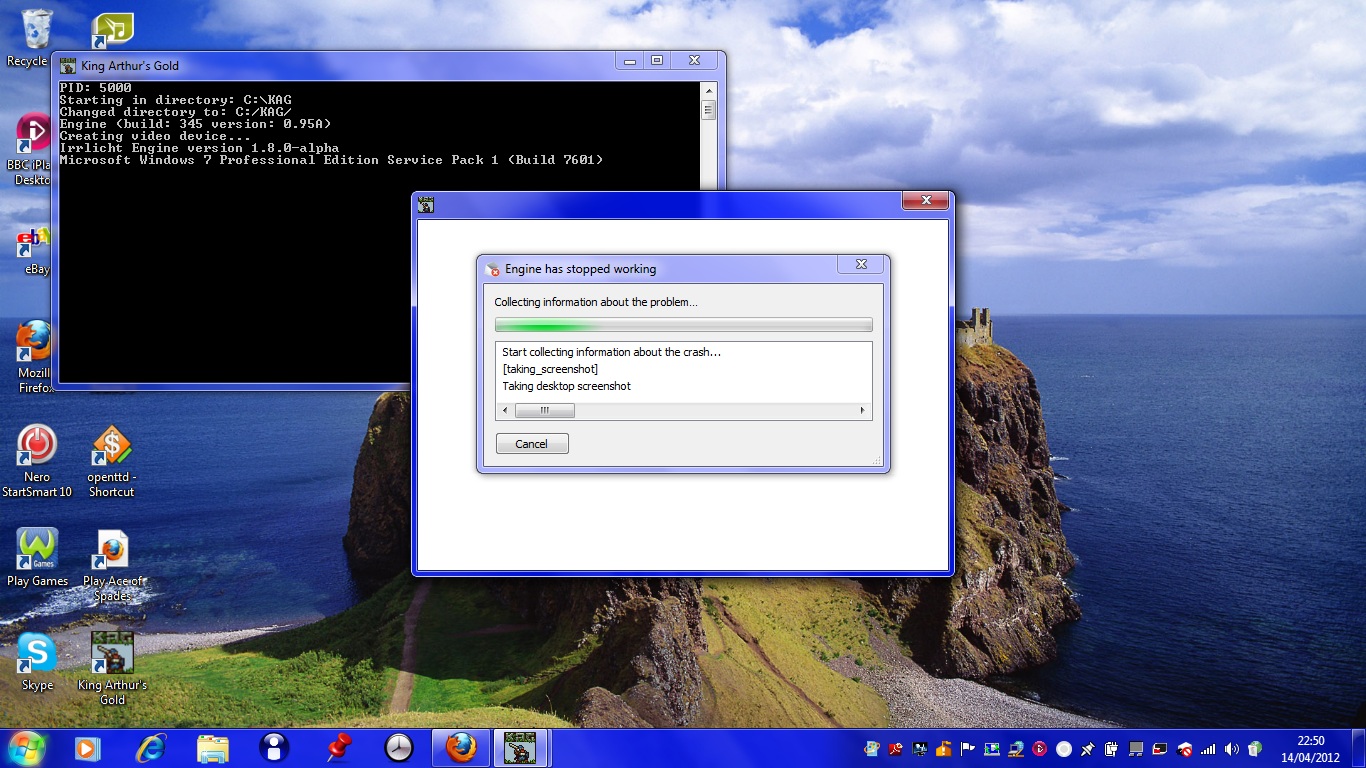The height and width of the screenshot is (768, 1366).
Task: Click the green recycle bin tray icon
Action: pyautogui.click(x=1255, y=749)
